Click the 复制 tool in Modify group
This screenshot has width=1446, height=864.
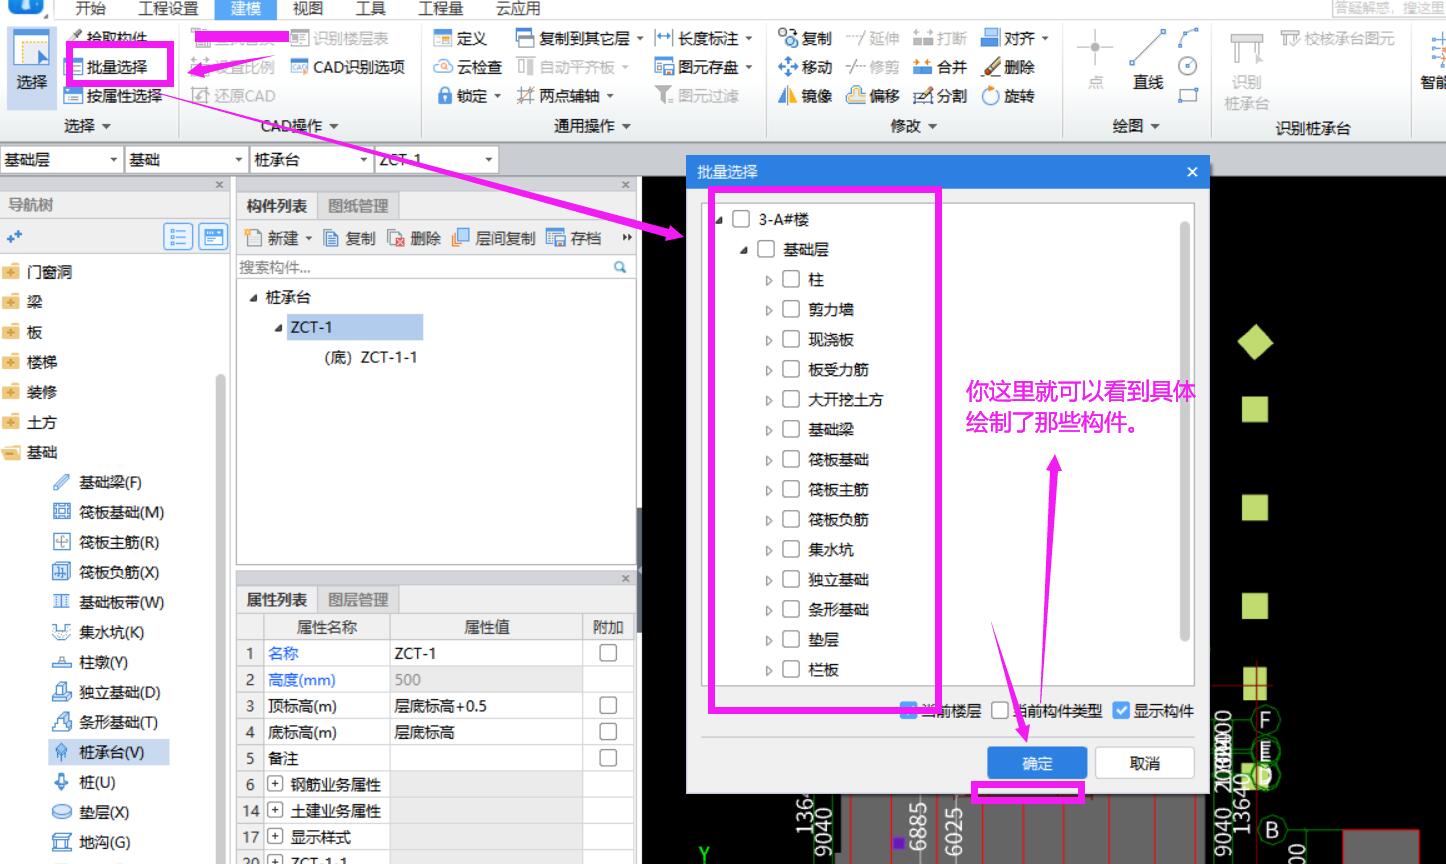pos(805,38)
